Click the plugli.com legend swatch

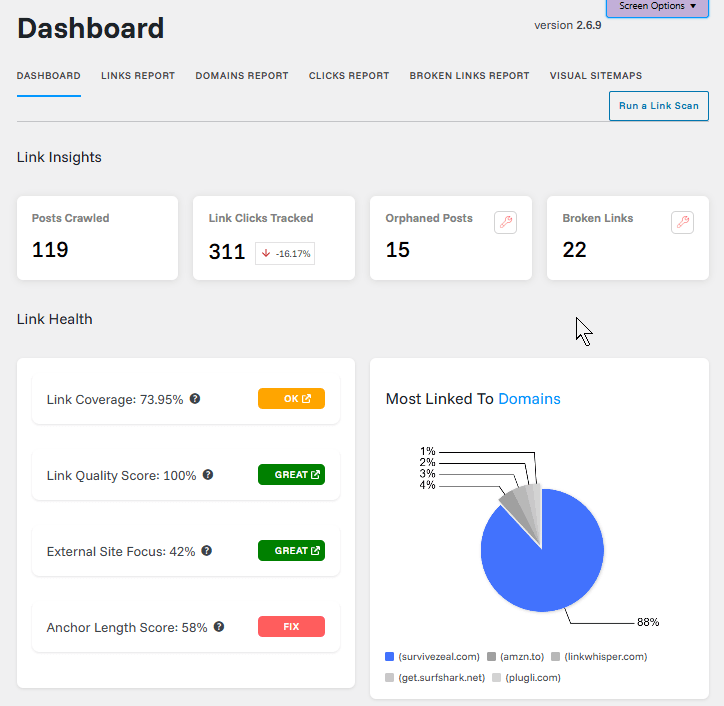496,677
